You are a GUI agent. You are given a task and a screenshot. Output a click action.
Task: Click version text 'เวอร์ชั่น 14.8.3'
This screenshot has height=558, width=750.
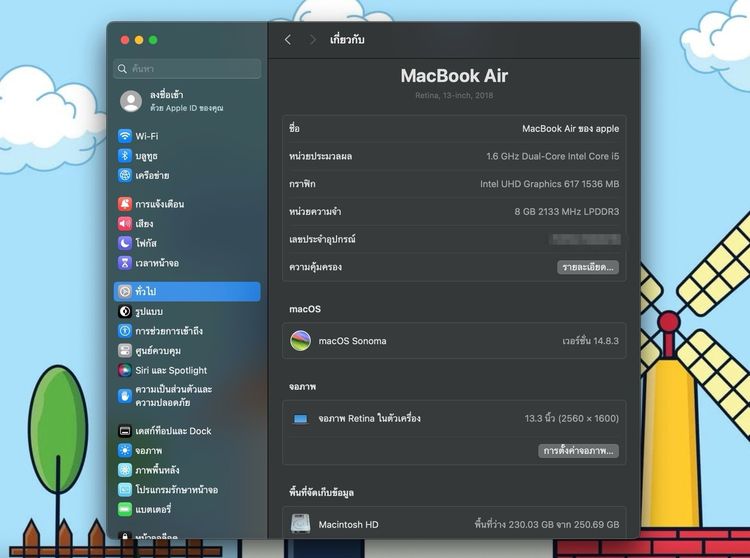(590, 340)
